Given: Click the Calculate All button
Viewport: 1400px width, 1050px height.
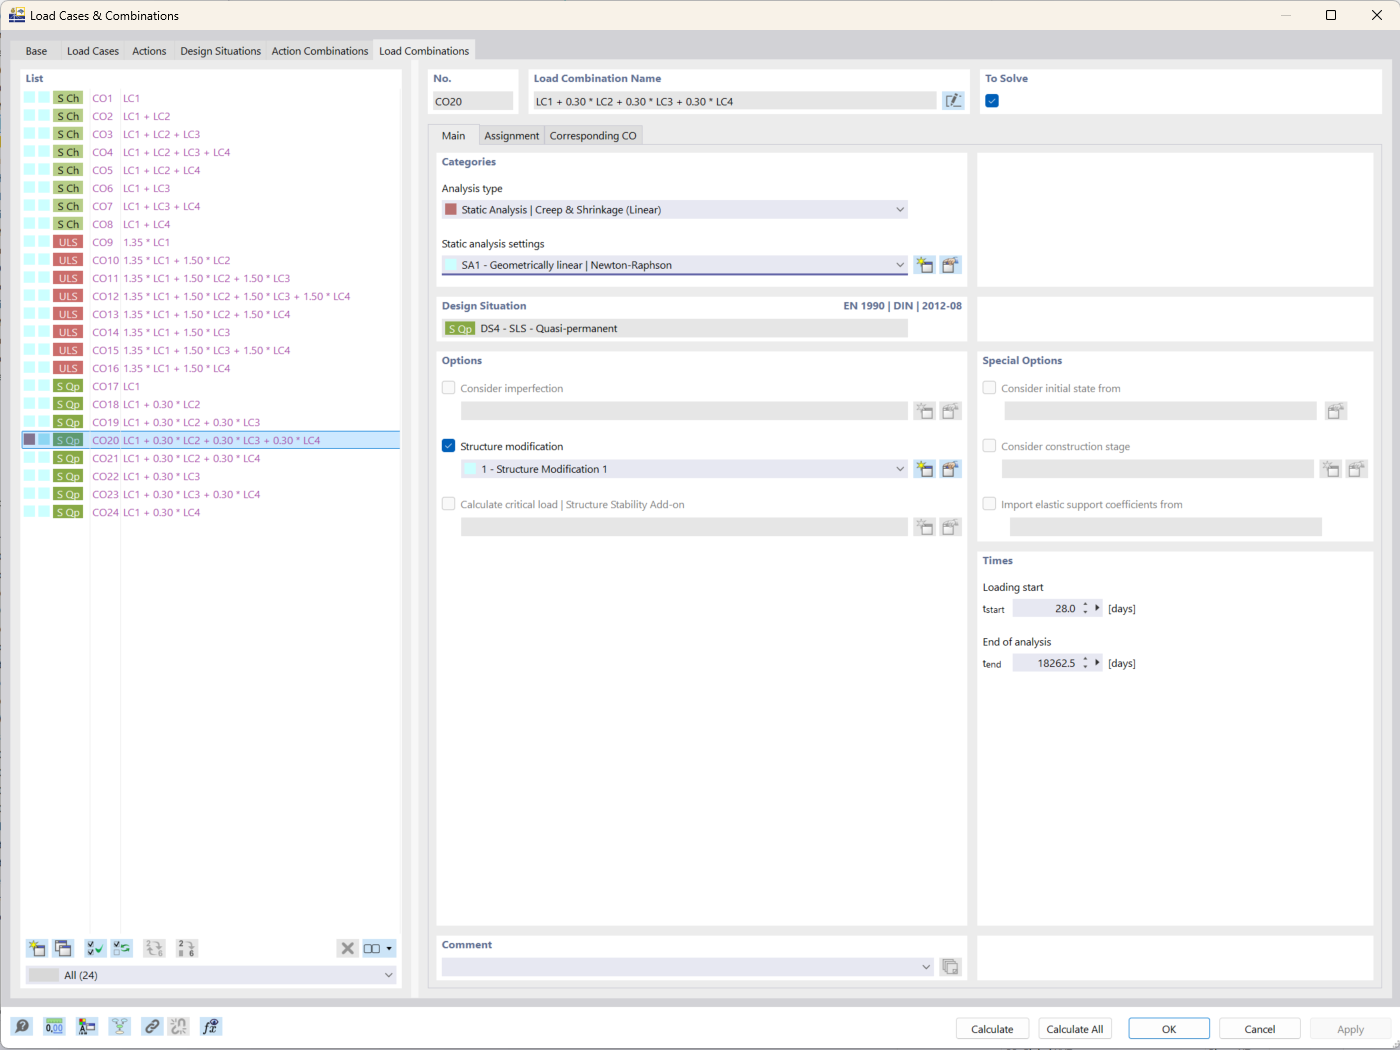Looking at the screenshot, I should [x=1074, y=1028].
